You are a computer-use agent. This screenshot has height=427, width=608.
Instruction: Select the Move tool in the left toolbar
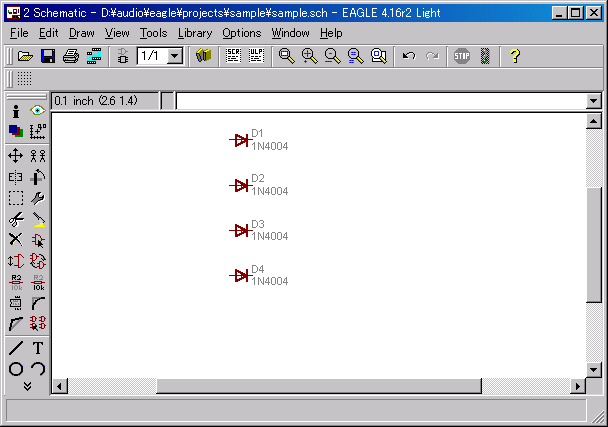[16, 156]
